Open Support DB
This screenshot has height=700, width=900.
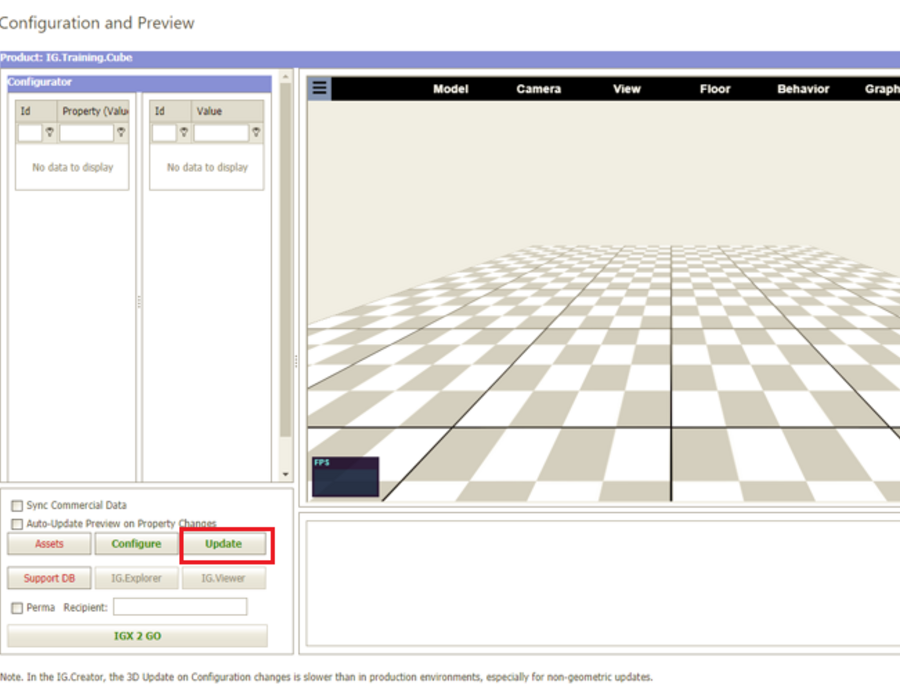49,578
